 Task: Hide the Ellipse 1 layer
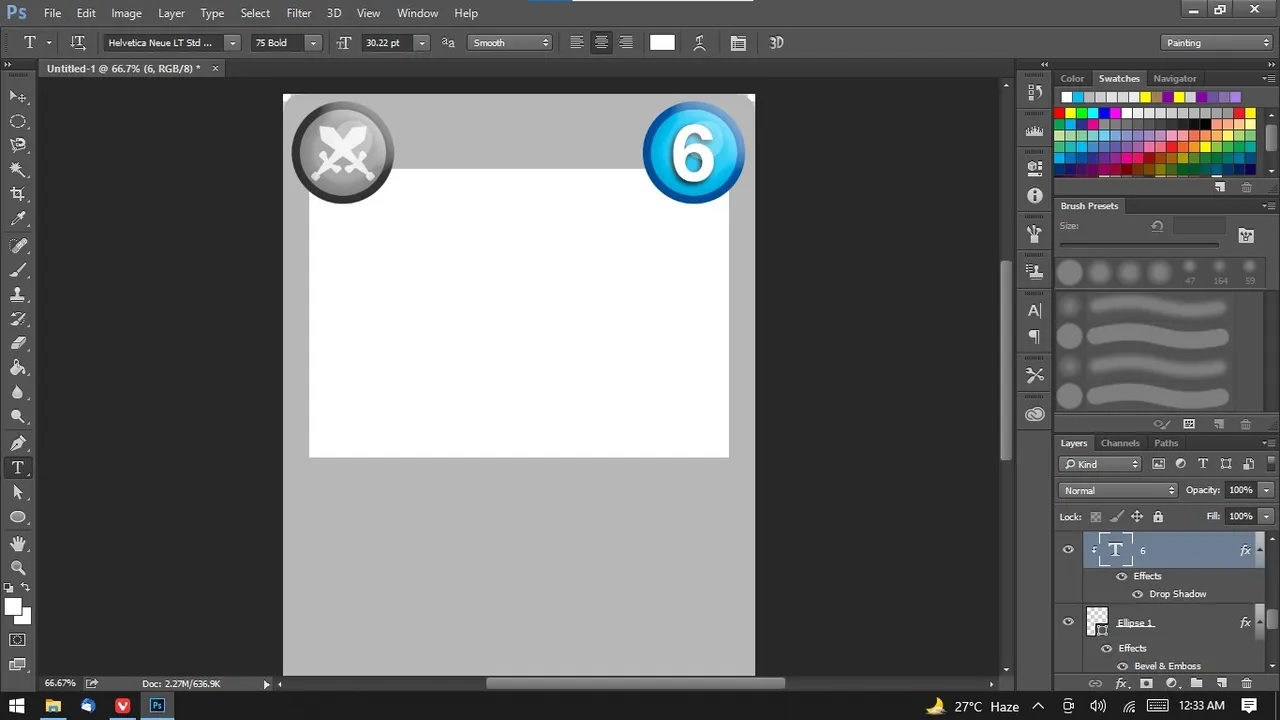pos(1068,622)
